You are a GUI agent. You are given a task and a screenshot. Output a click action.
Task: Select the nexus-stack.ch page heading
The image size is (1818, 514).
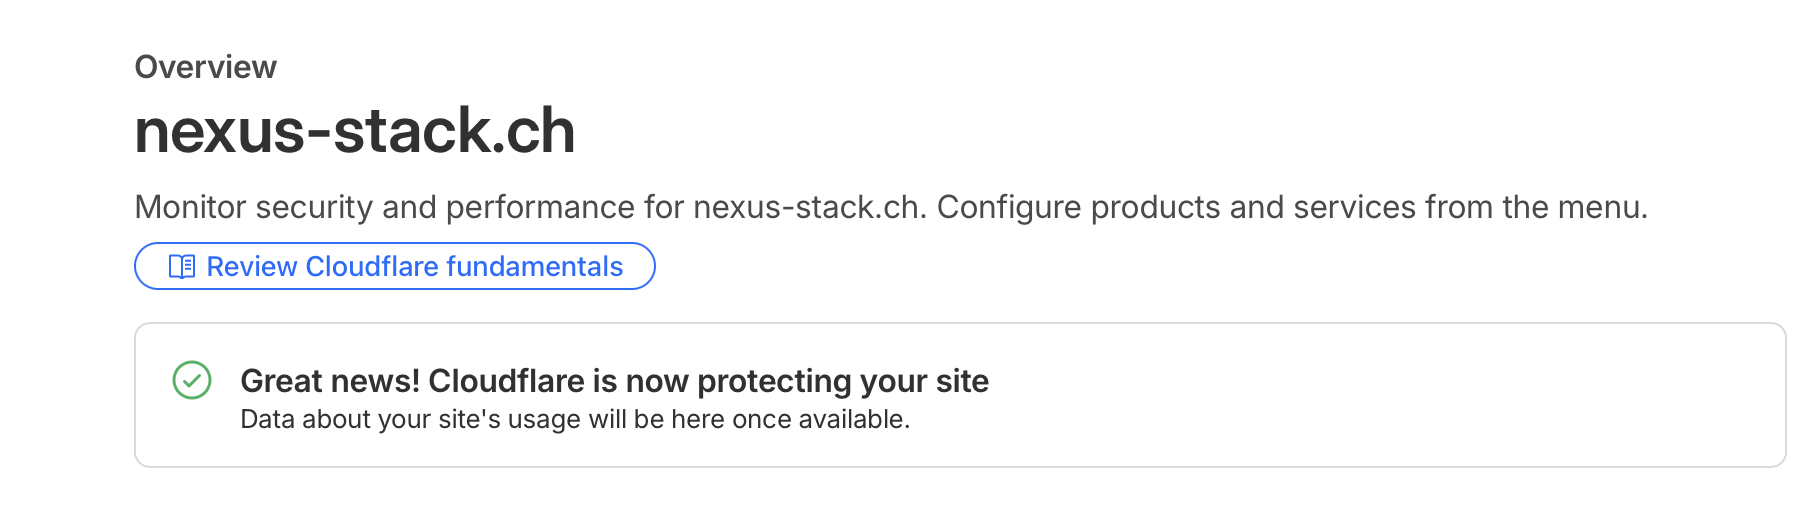pos(355,131)
